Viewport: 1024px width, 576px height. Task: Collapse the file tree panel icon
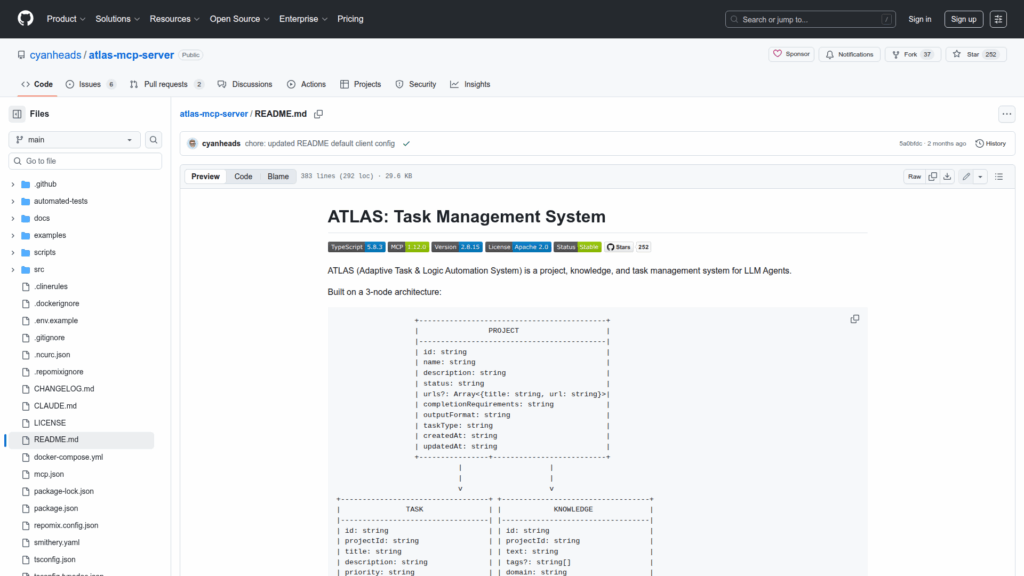(x=17, y=114)
